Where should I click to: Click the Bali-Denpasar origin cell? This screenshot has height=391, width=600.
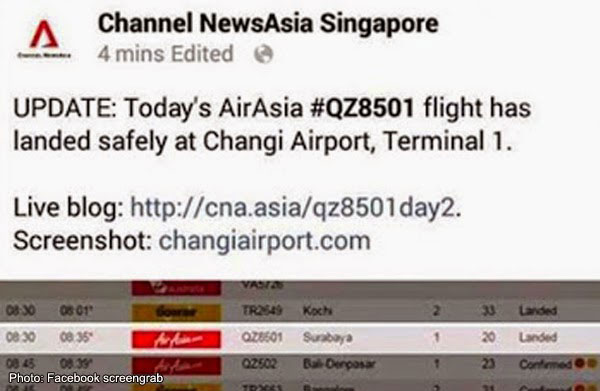339,364
